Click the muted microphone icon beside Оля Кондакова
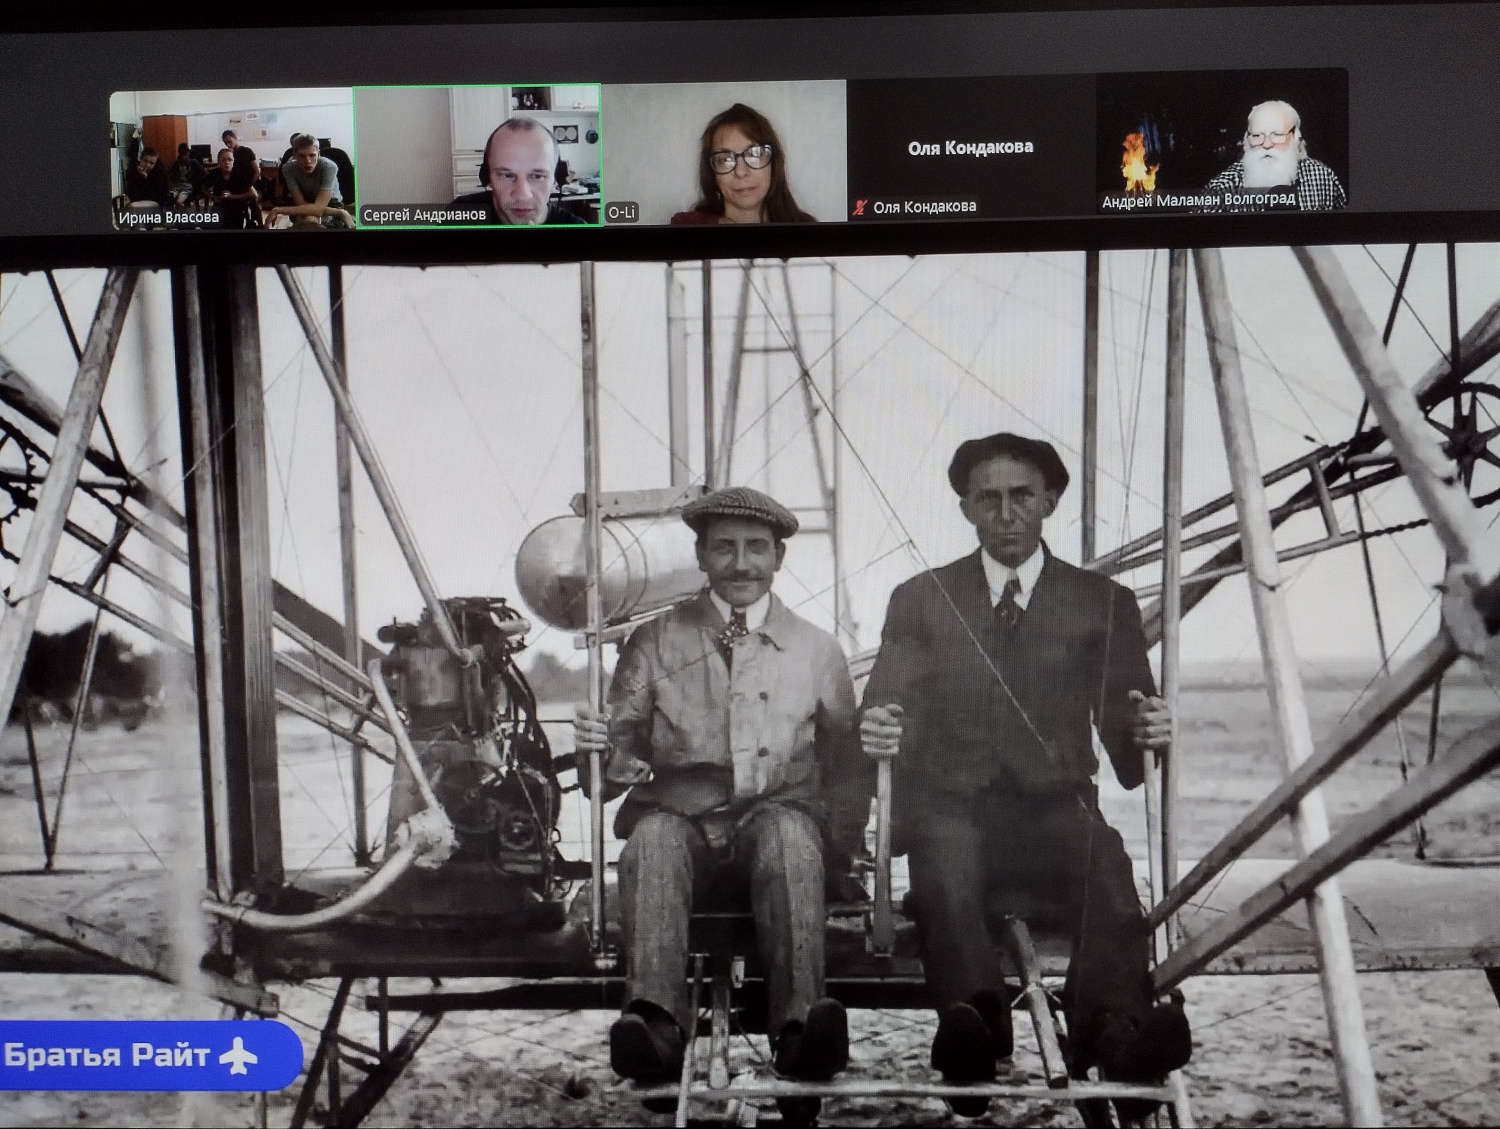Screen dimensions: 1500x1129 (x=859, y=208)
